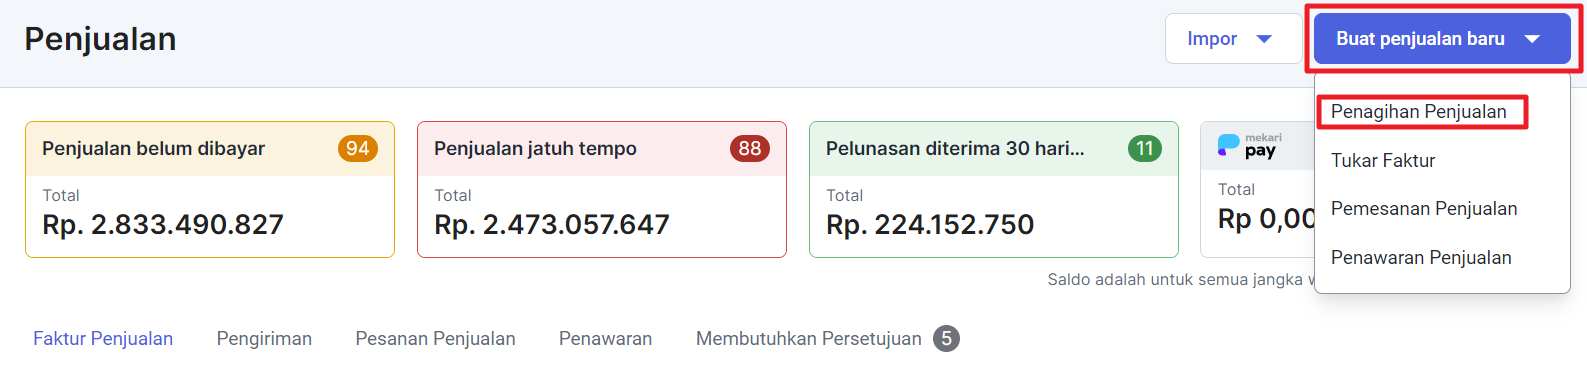Click the gray 5 approval badge
1587x365 pixels.
pos(946,339)
